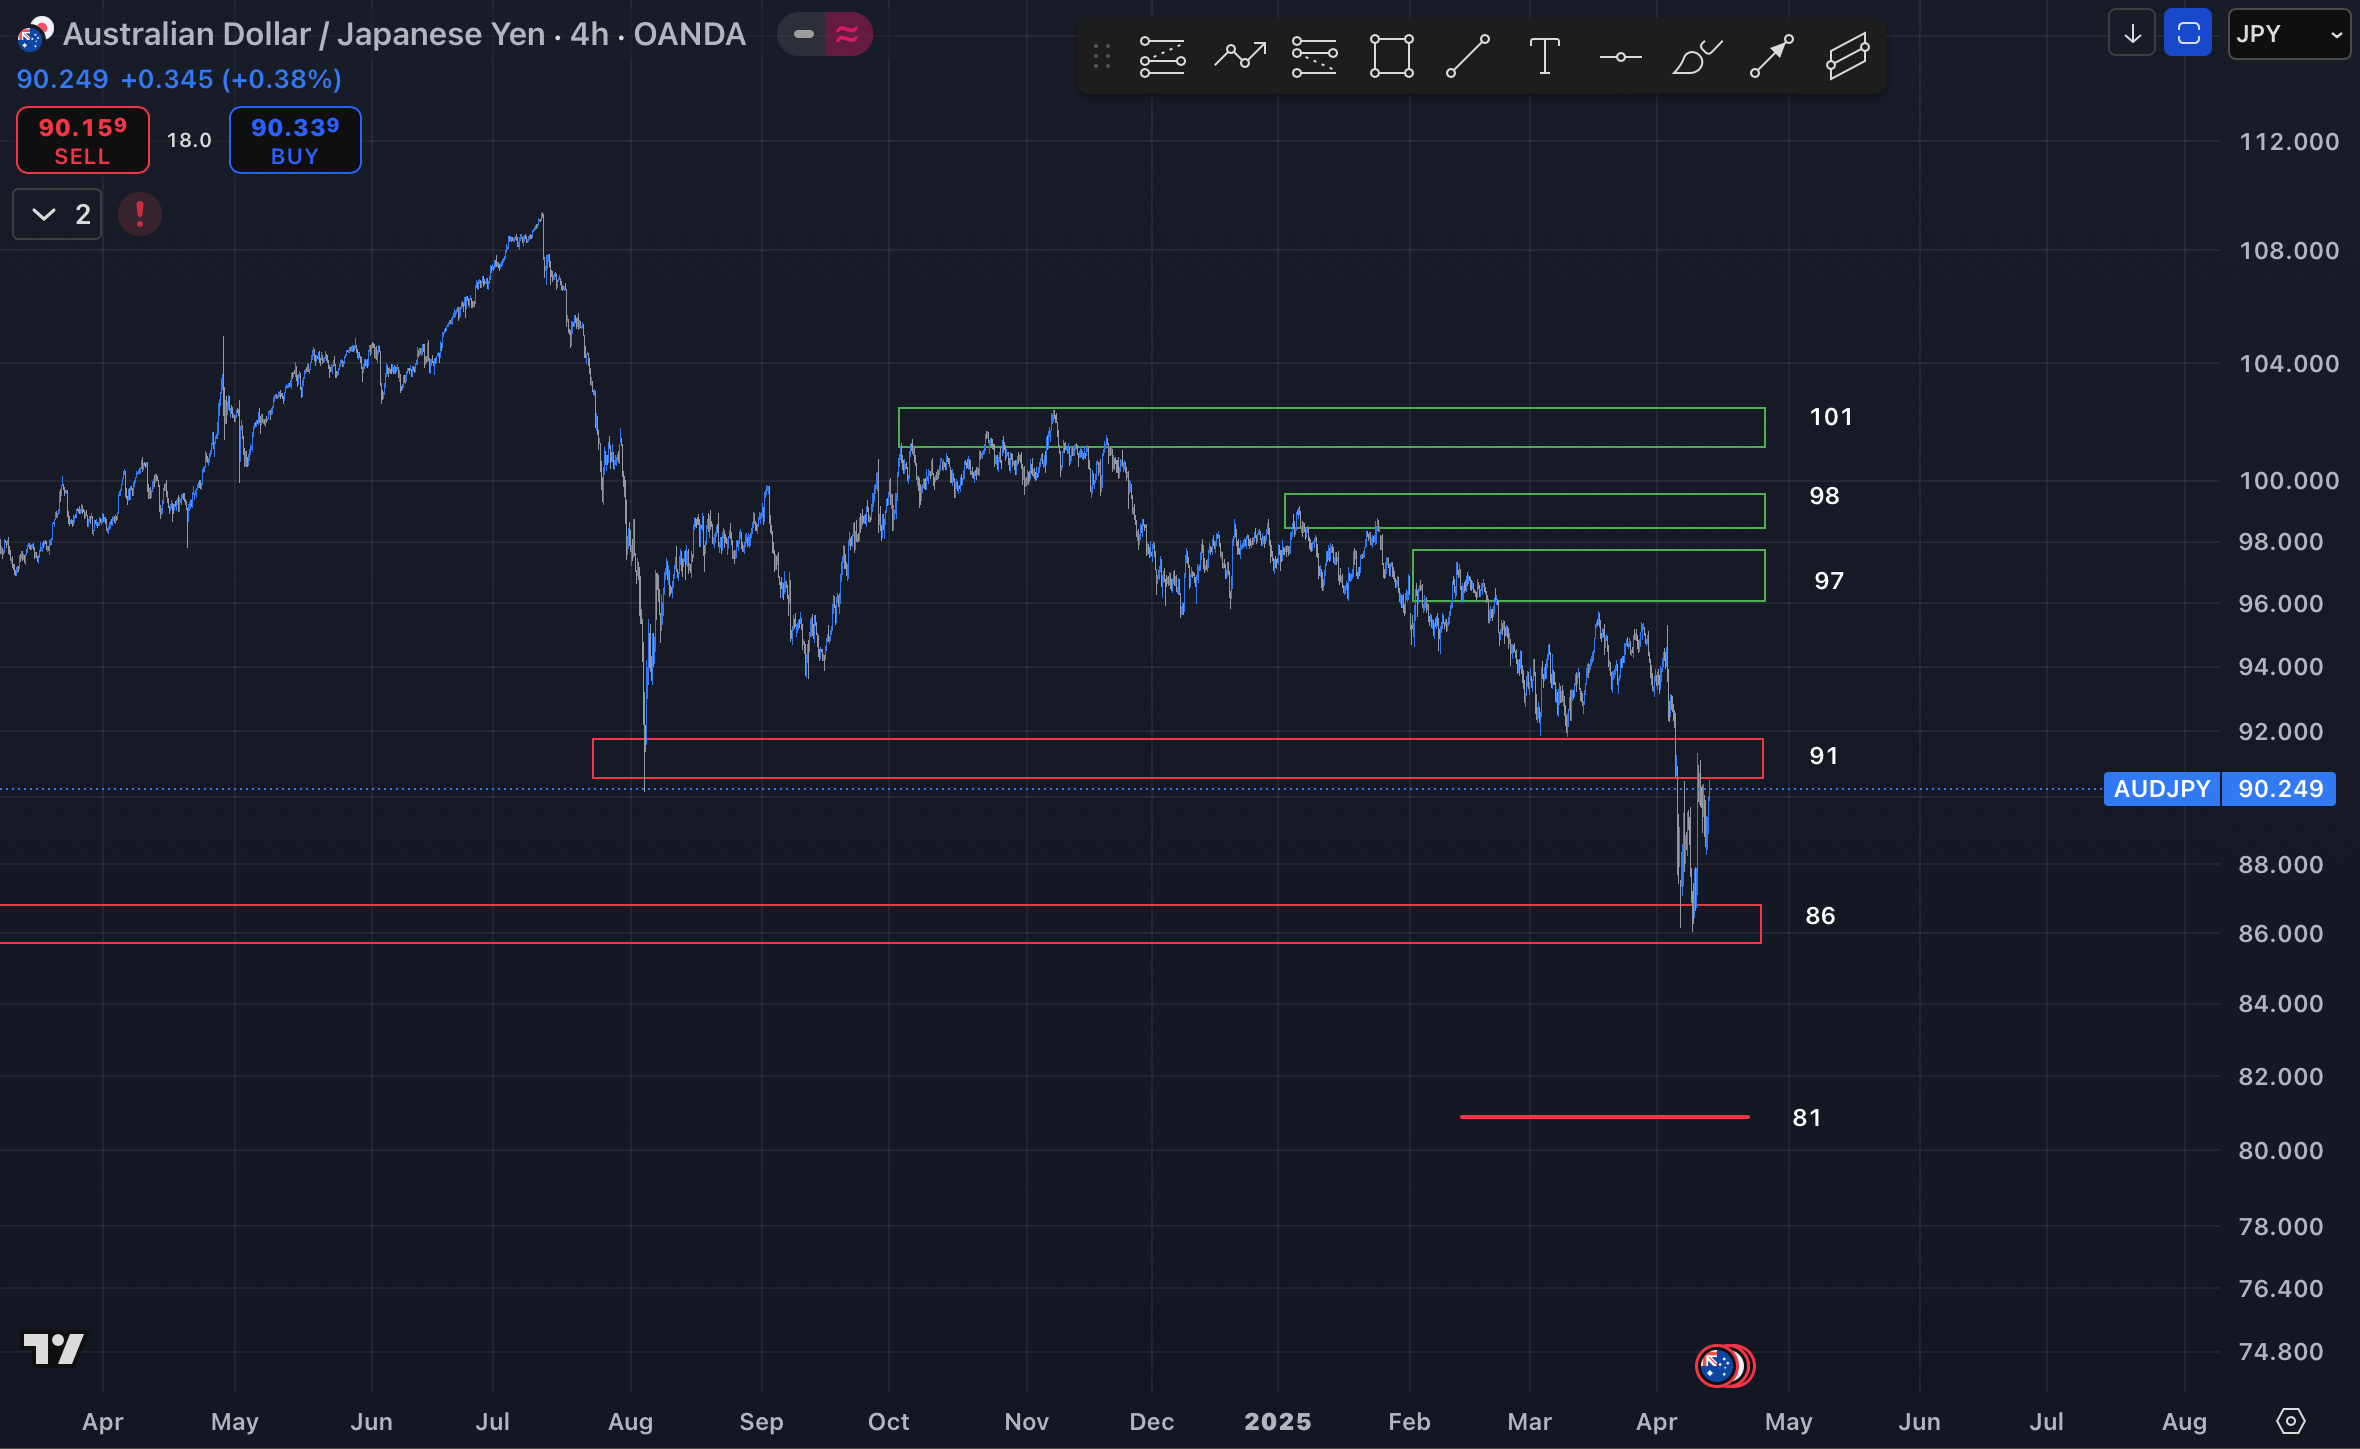
Task: Select the Horizontal Ray tool
Action: click(1620, 56)
